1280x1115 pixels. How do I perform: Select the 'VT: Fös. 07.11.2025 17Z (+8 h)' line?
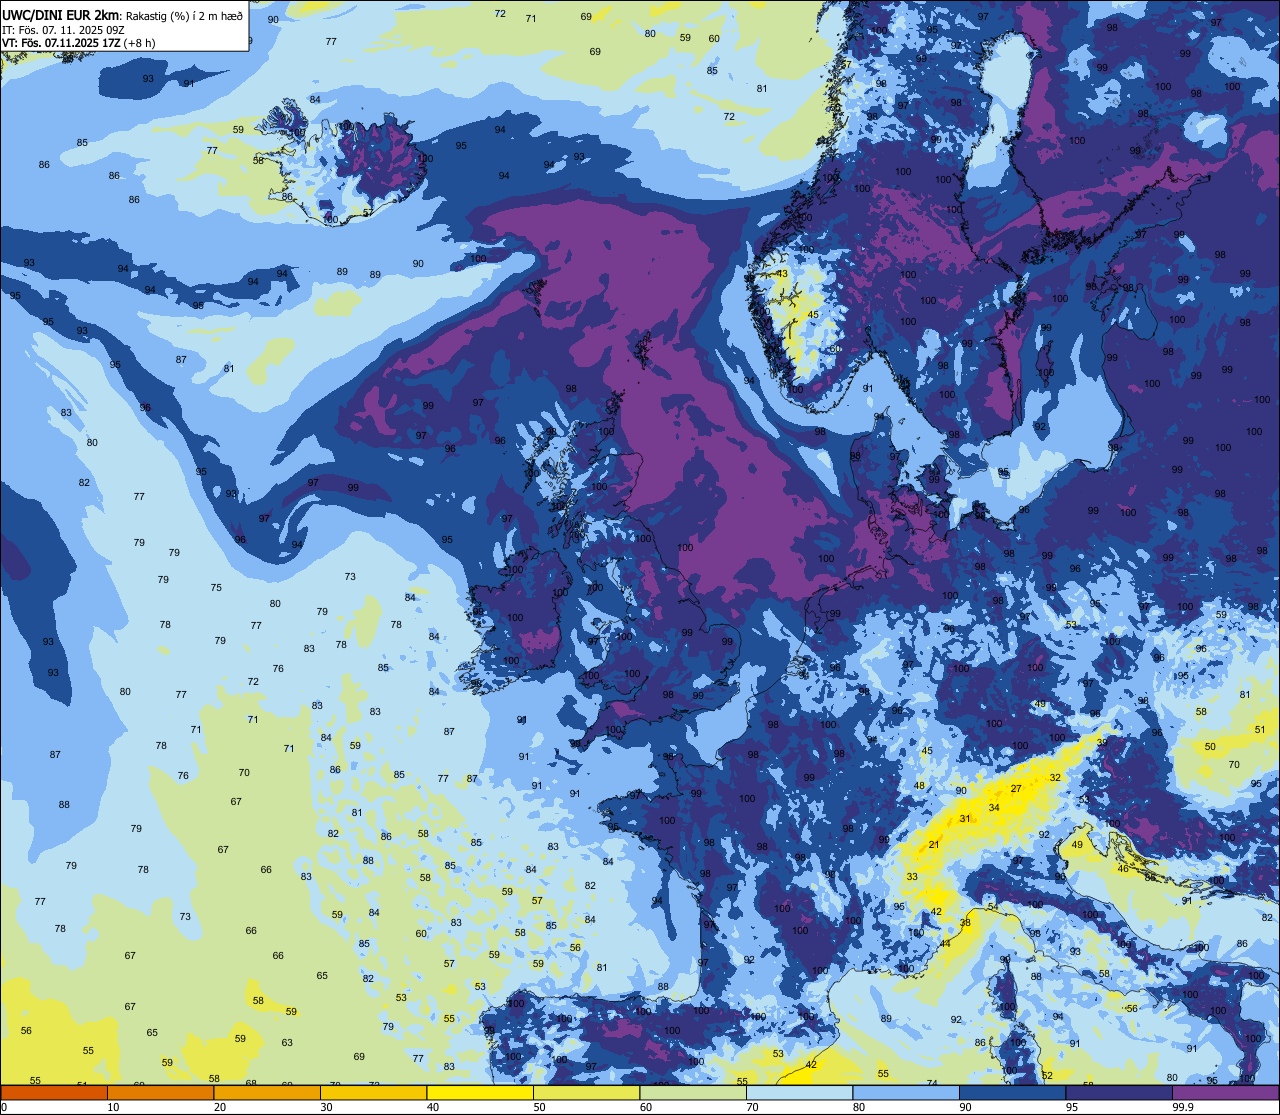click(x=78, y=43)
